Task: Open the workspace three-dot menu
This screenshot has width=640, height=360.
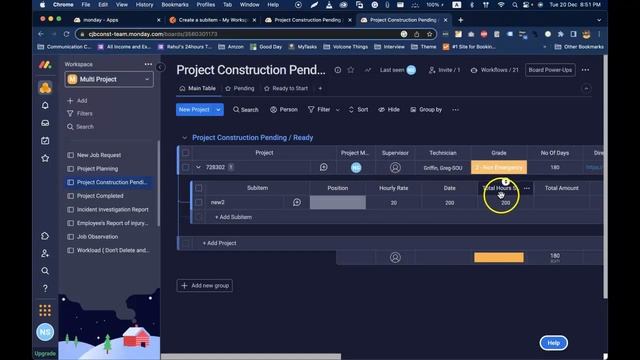Action: pyautogui.click(x=148, y=64)
